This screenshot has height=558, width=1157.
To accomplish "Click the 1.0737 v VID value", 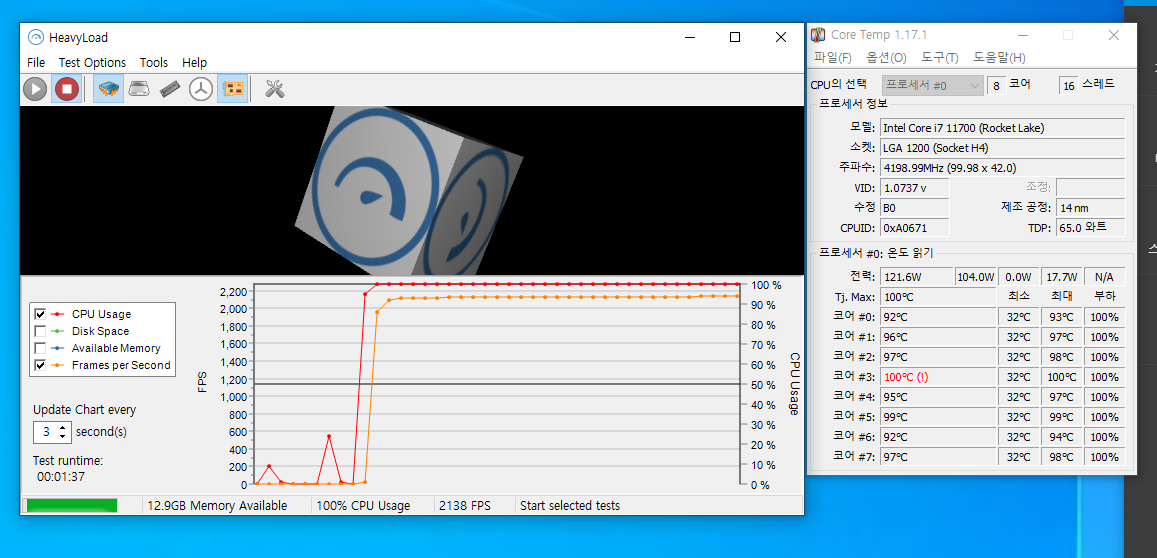I will pyautogui.click(x=914, y=187).
